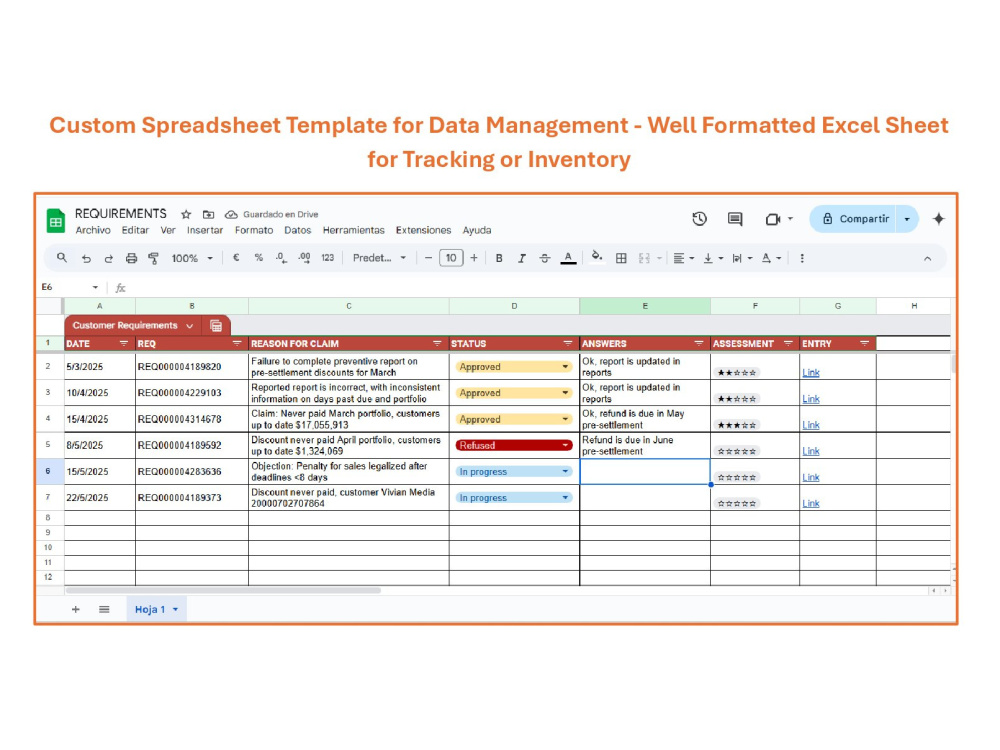Expand Customer Requirements table menu

tap(189, 326)
